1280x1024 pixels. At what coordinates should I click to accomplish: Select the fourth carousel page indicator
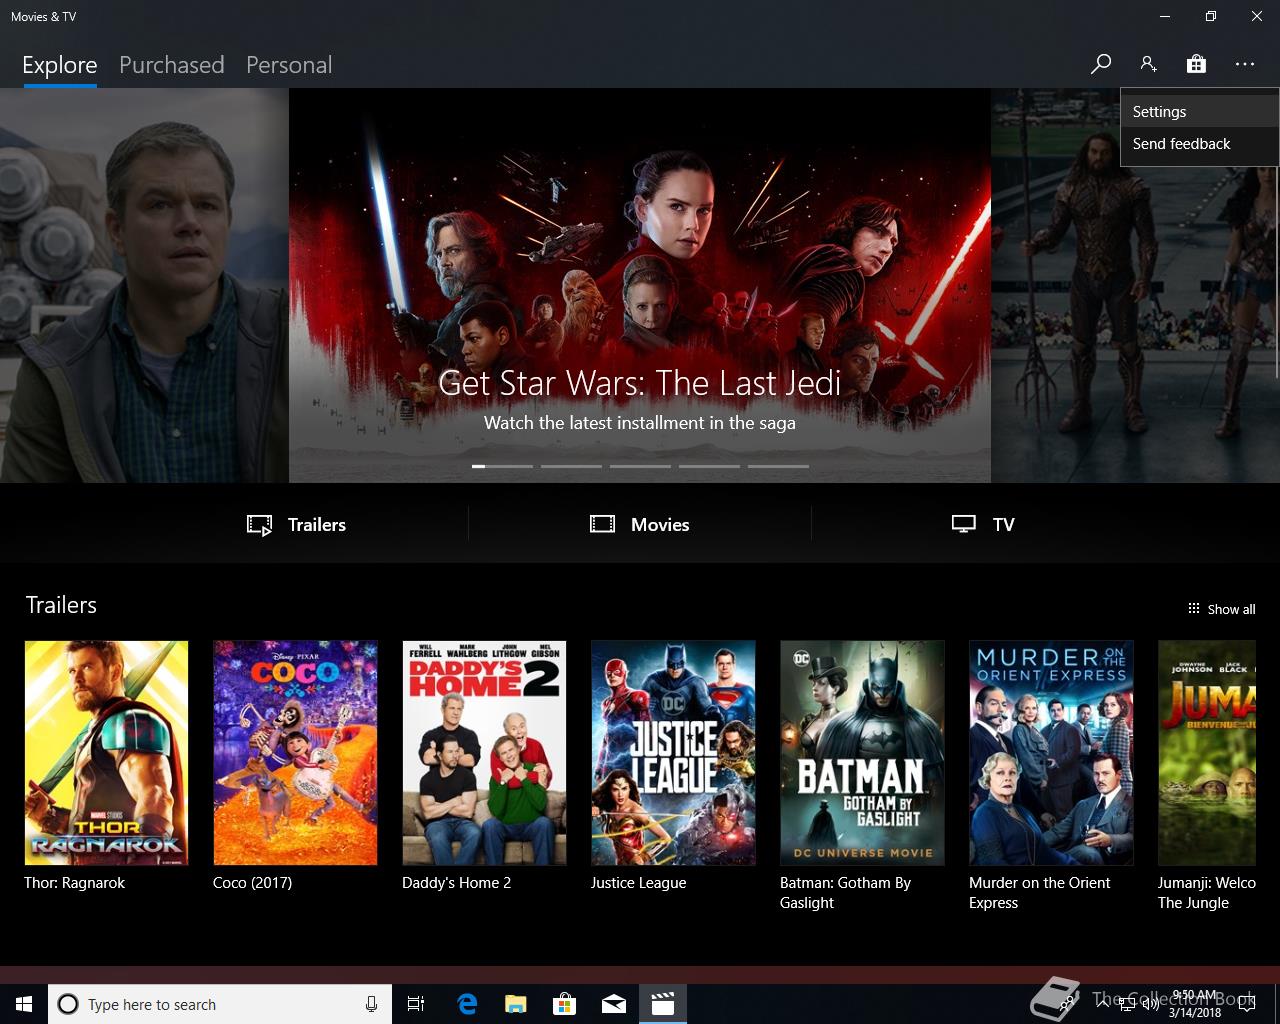point(709,466)
